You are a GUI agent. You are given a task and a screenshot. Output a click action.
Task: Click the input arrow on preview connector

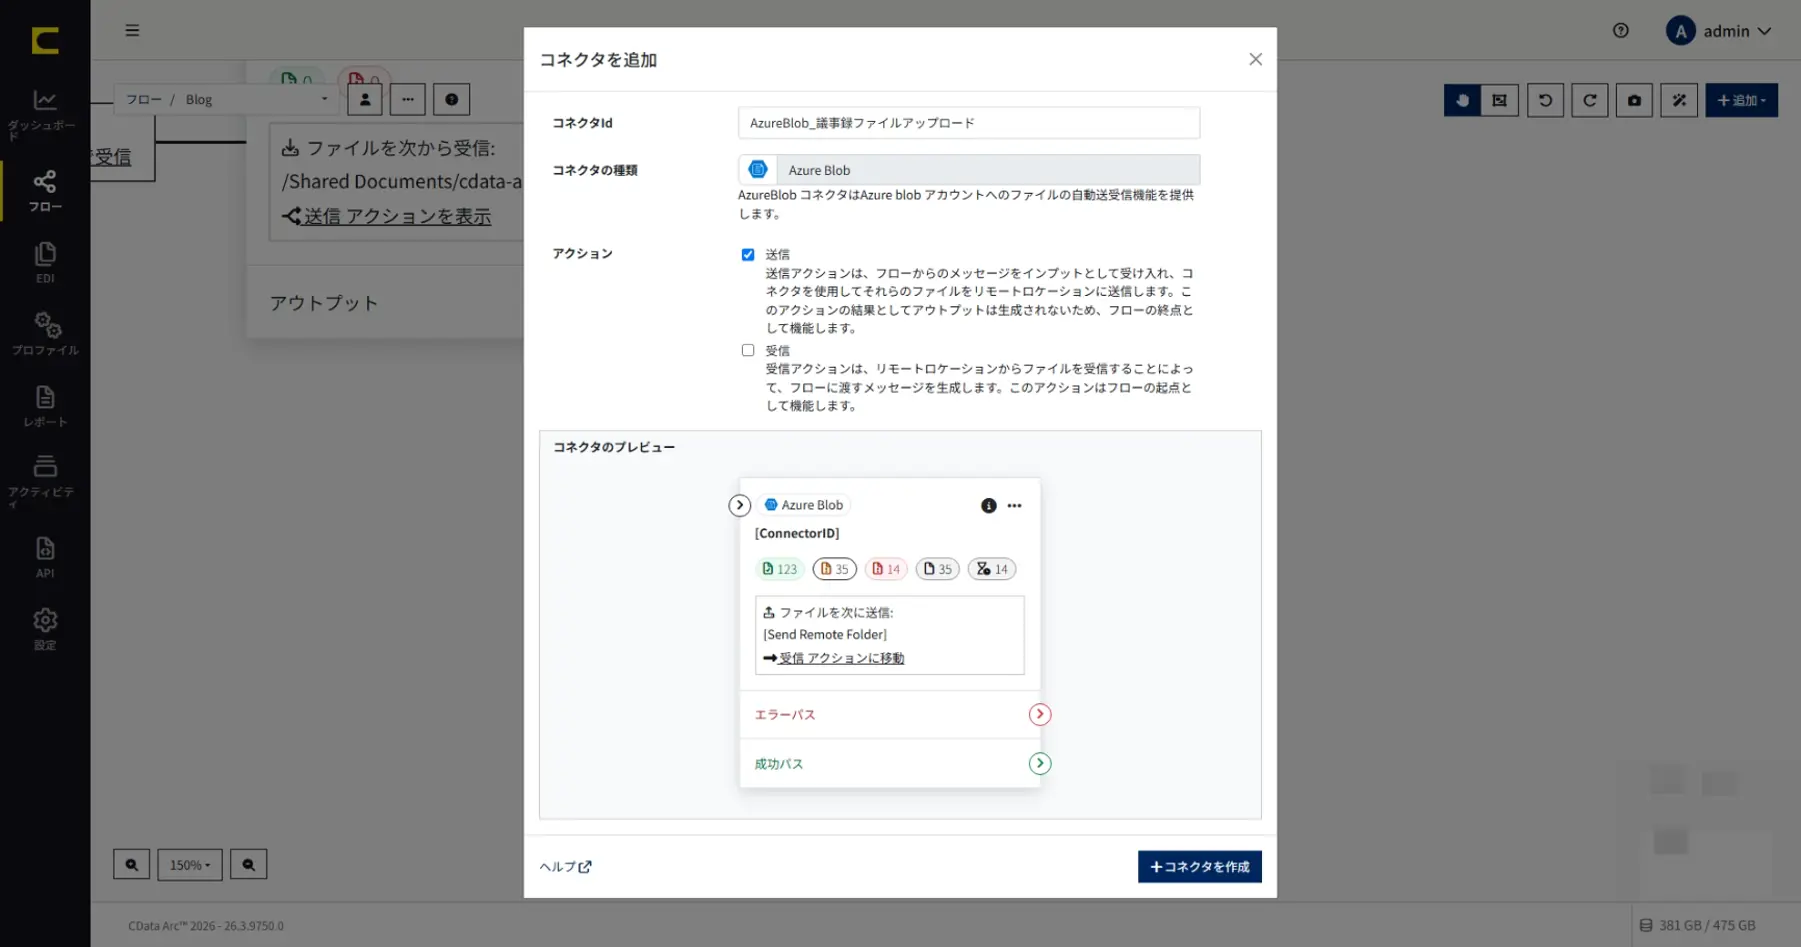[739, 505]
